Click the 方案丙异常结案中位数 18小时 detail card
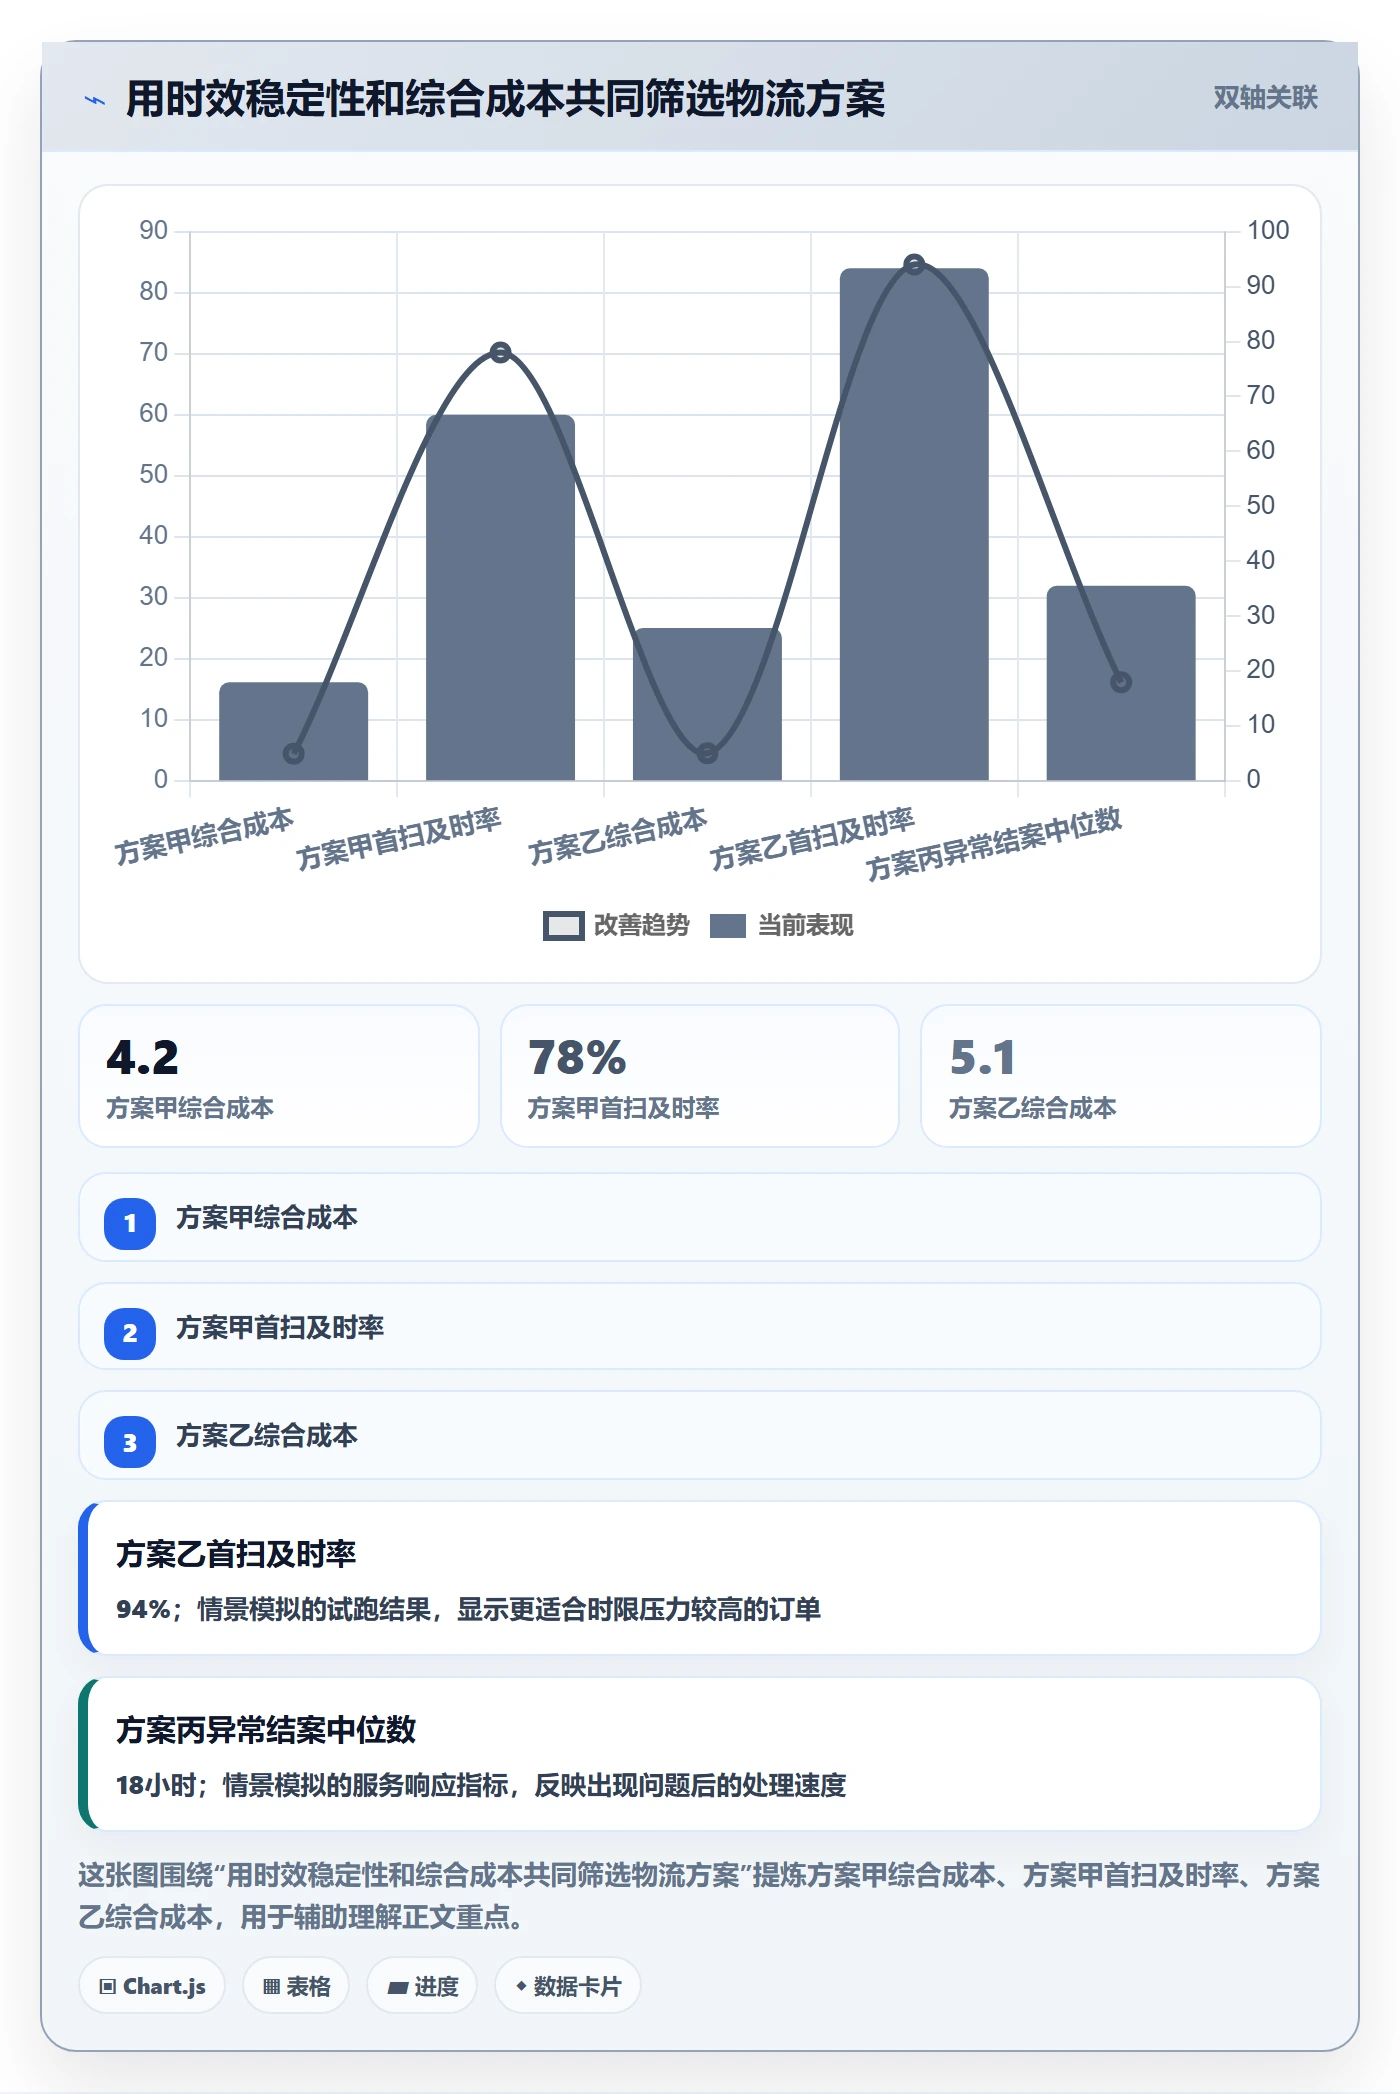 tap(700, 1754)
